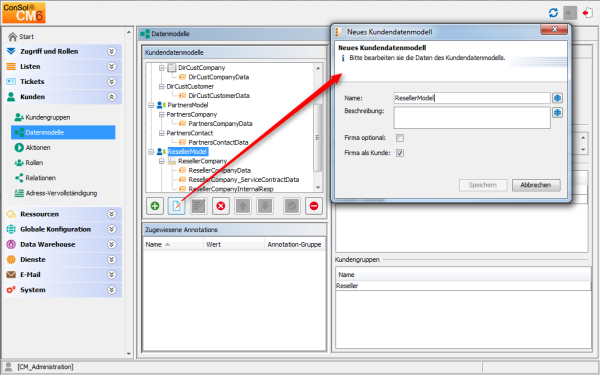Image resolution: width=600 pixels, height=375 pixels.
Task: Select ResellerModel tree node
Action: coord(188,152)
